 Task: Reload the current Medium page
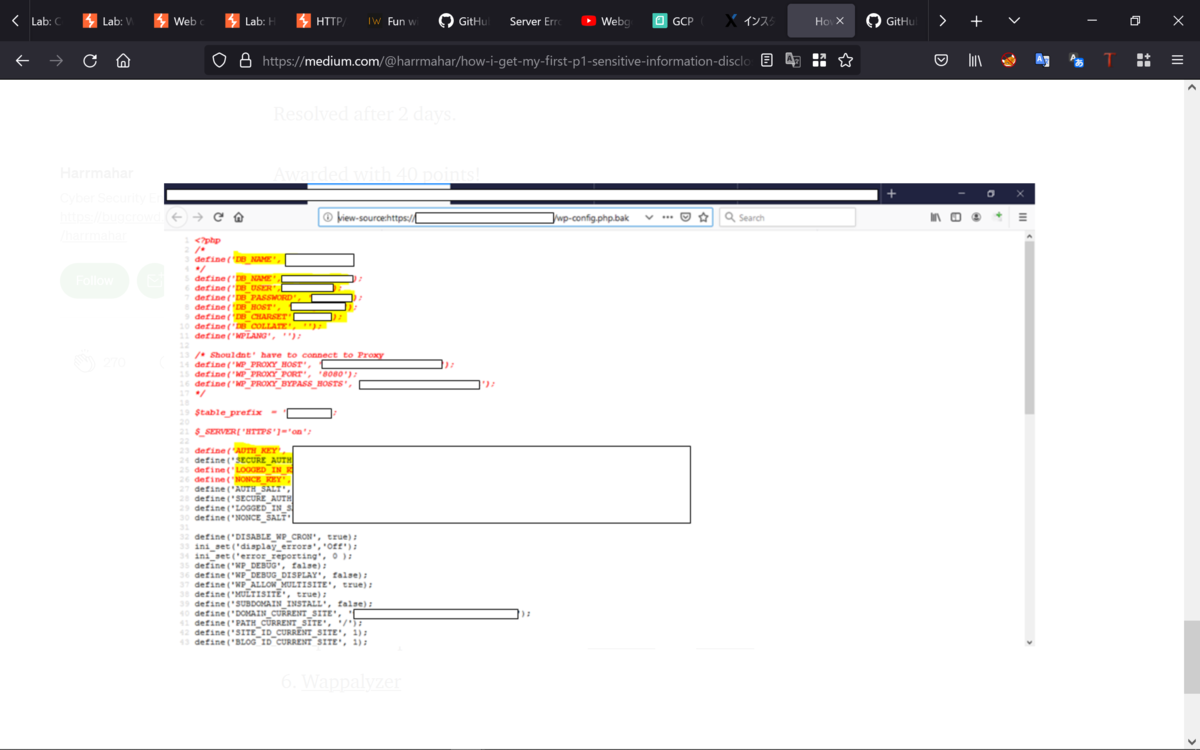click(90, 61)
